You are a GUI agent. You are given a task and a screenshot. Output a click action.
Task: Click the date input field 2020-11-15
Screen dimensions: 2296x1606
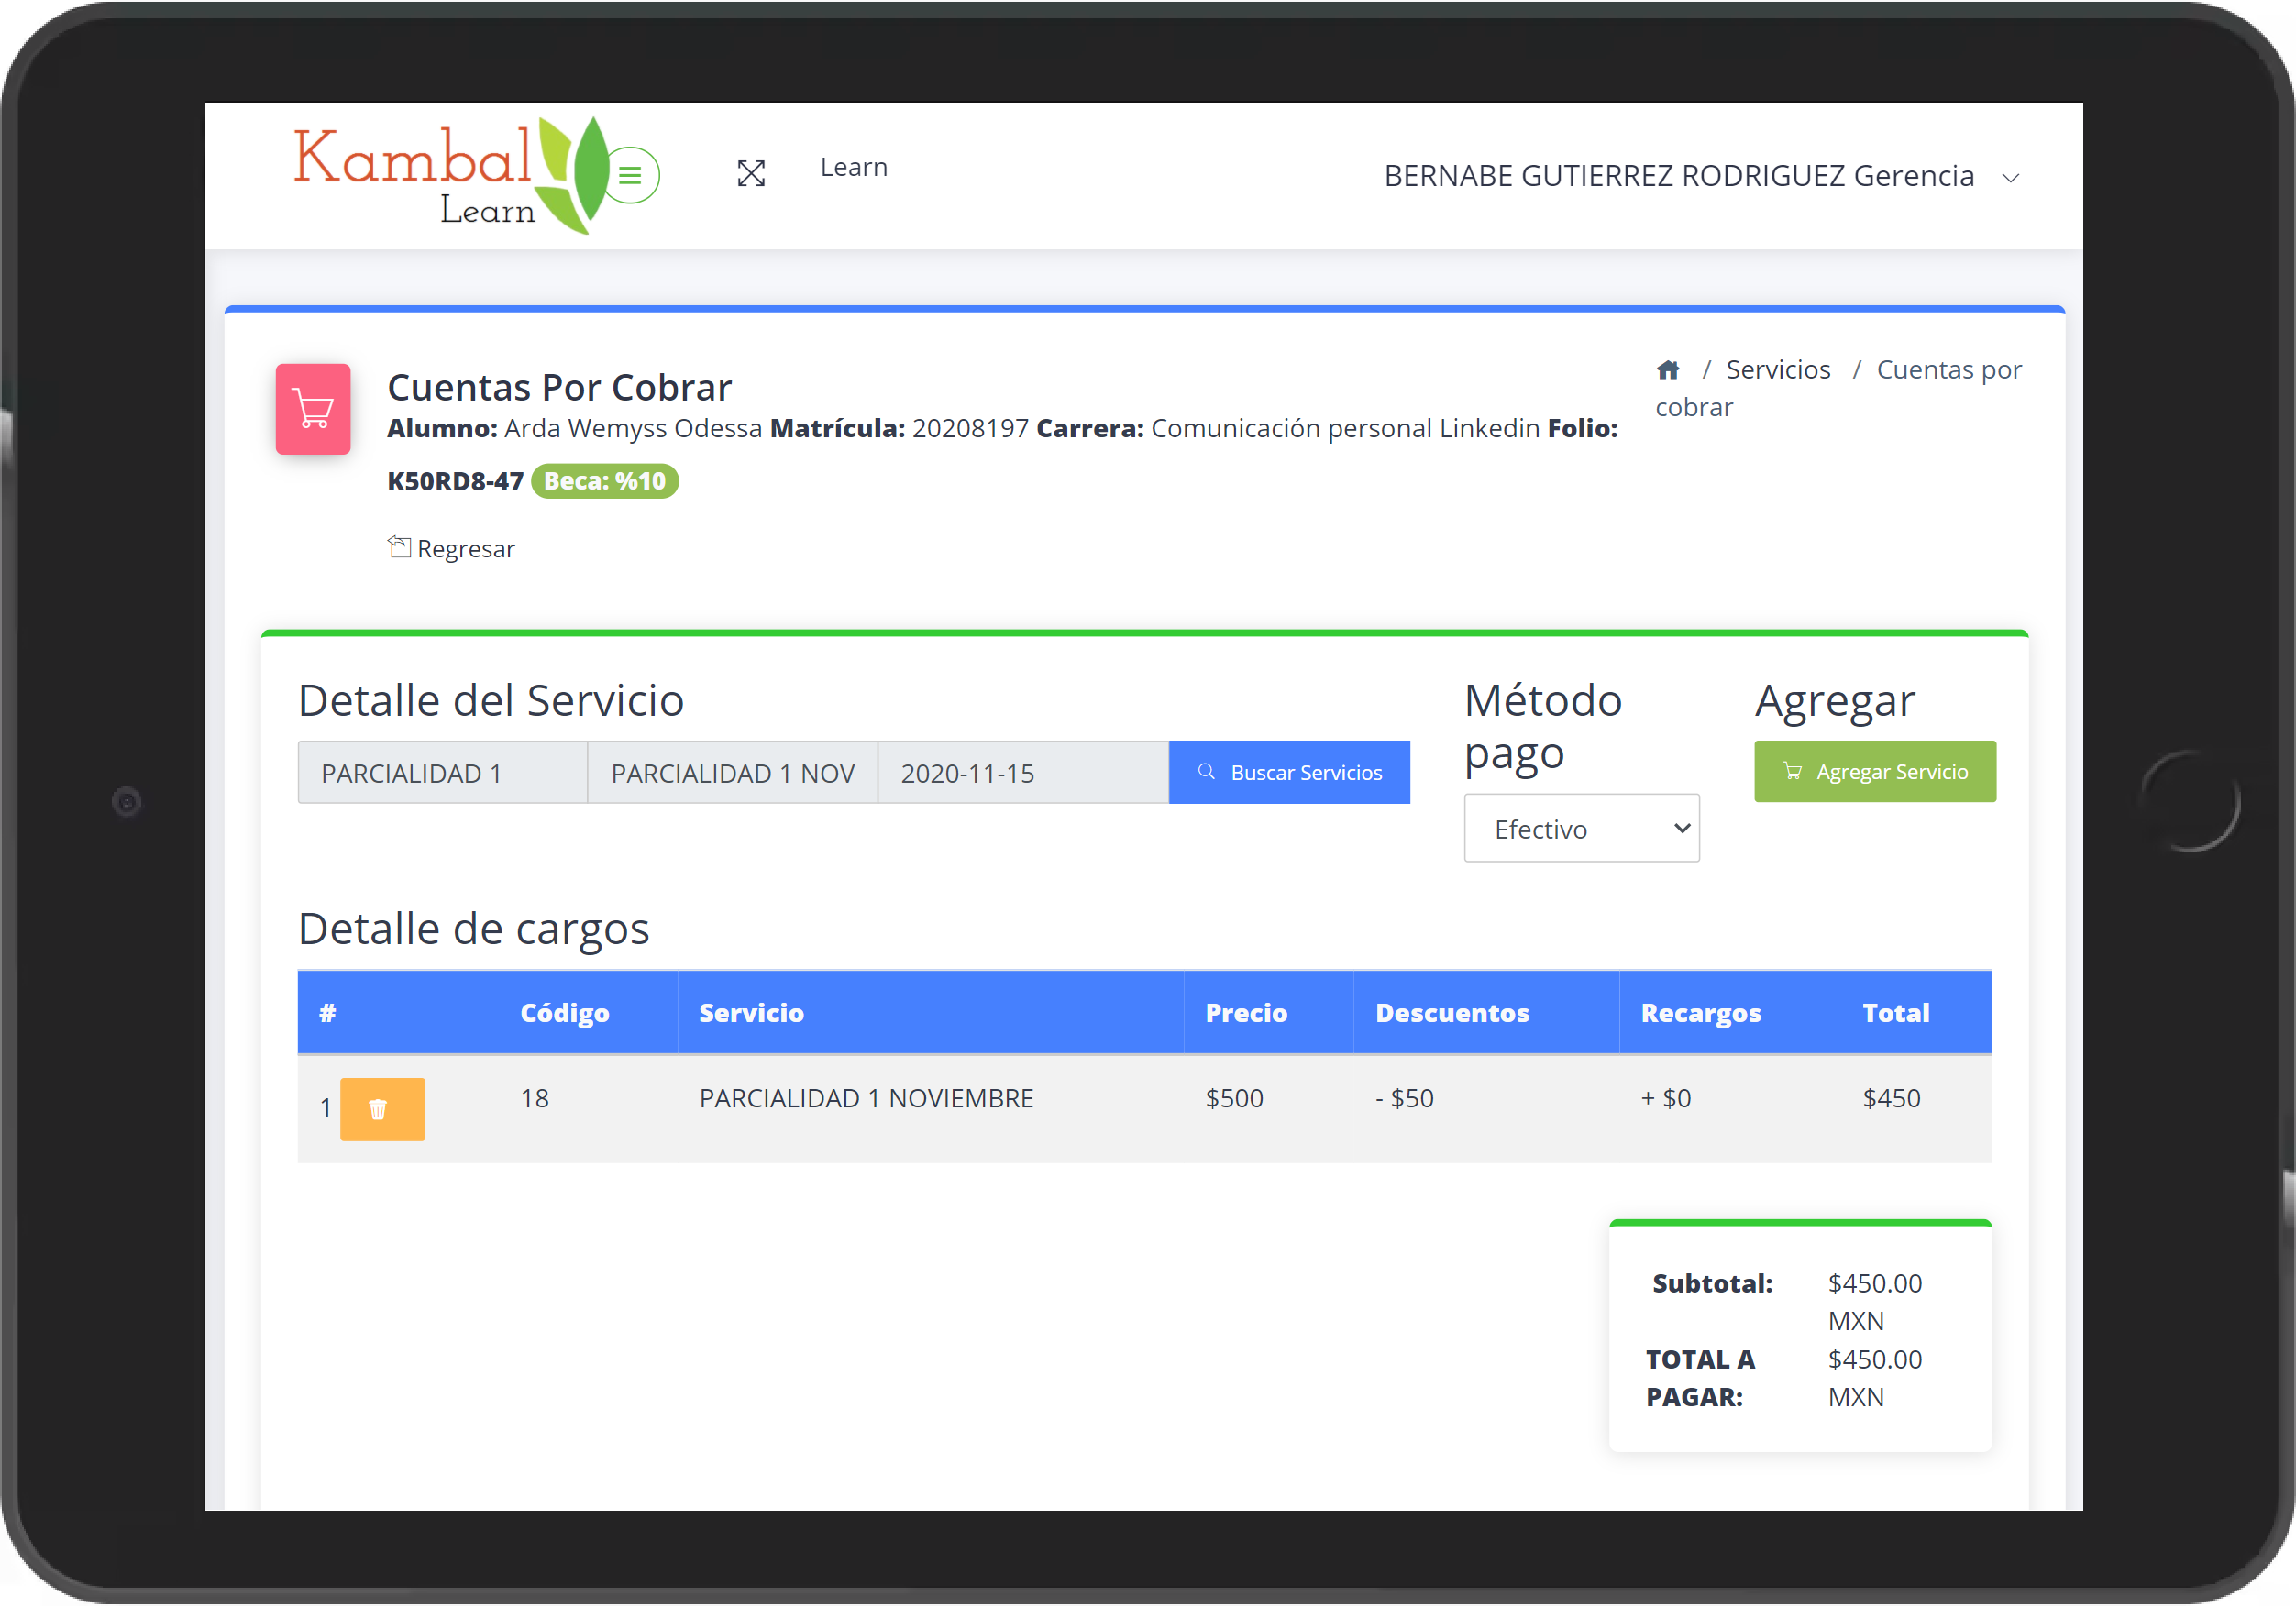pos(1024,773)
